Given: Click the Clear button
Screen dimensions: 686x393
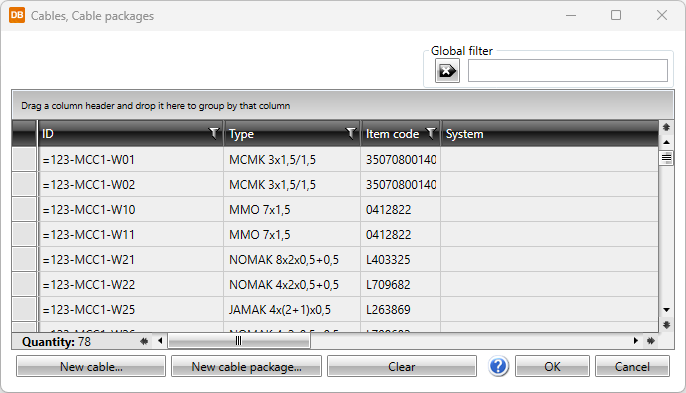Looking at the screenshot, I should 402,366.
